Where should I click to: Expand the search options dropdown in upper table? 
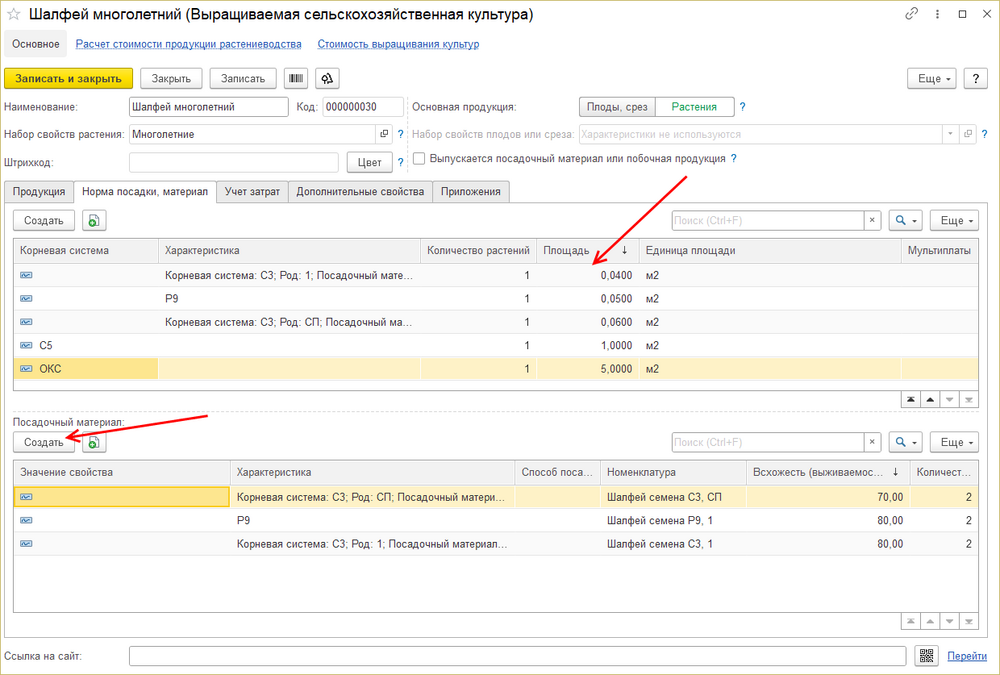905,221
